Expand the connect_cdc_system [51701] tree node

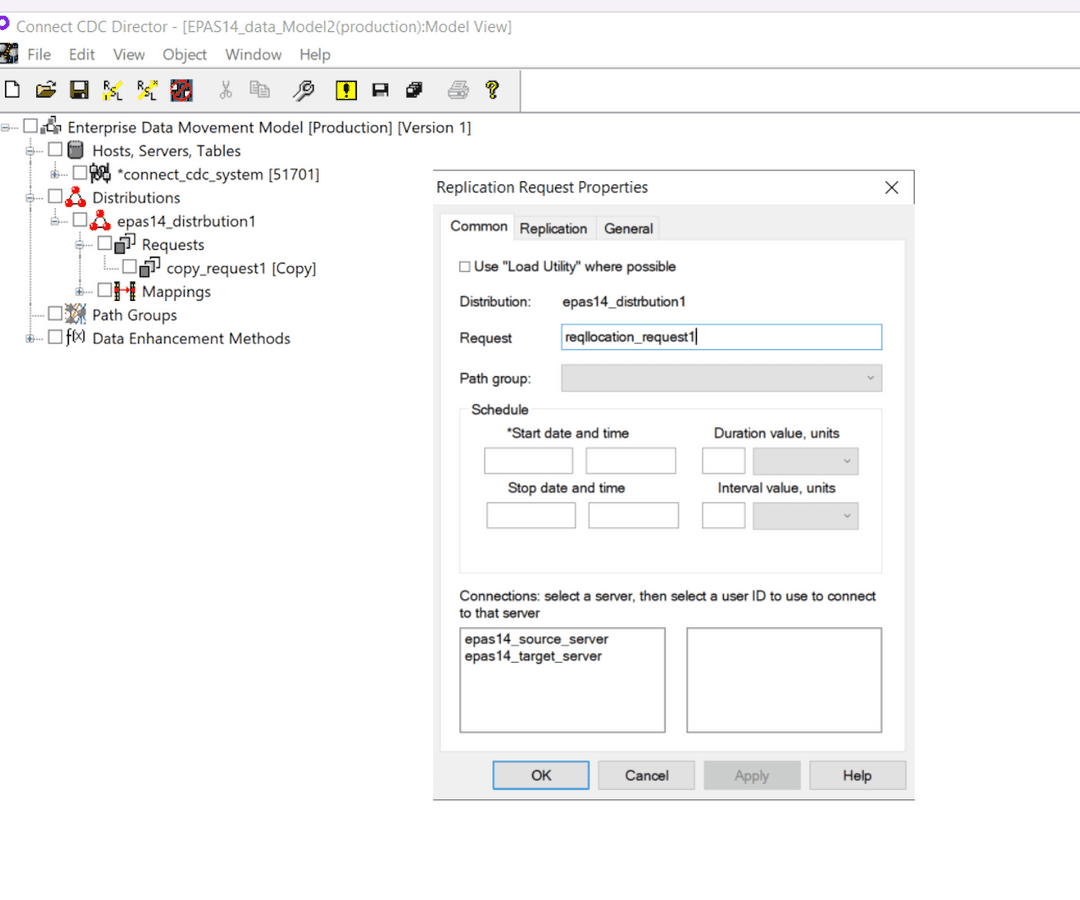coord(55,175)
